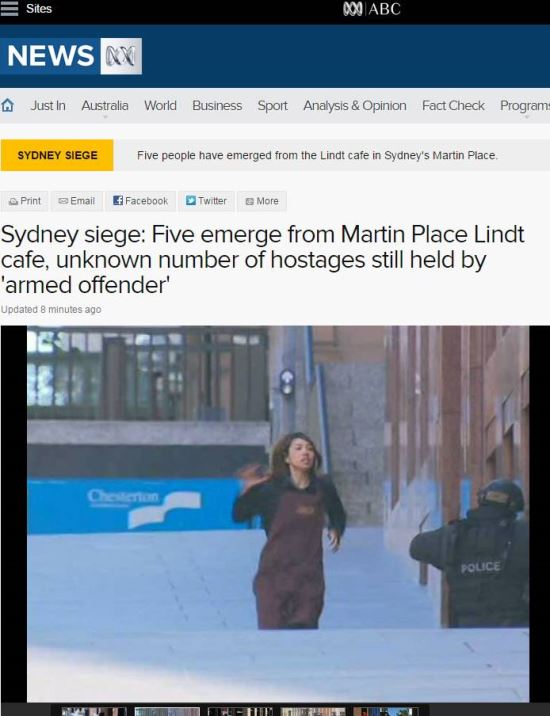Select first thumbnail below main photo

(94, 711)
